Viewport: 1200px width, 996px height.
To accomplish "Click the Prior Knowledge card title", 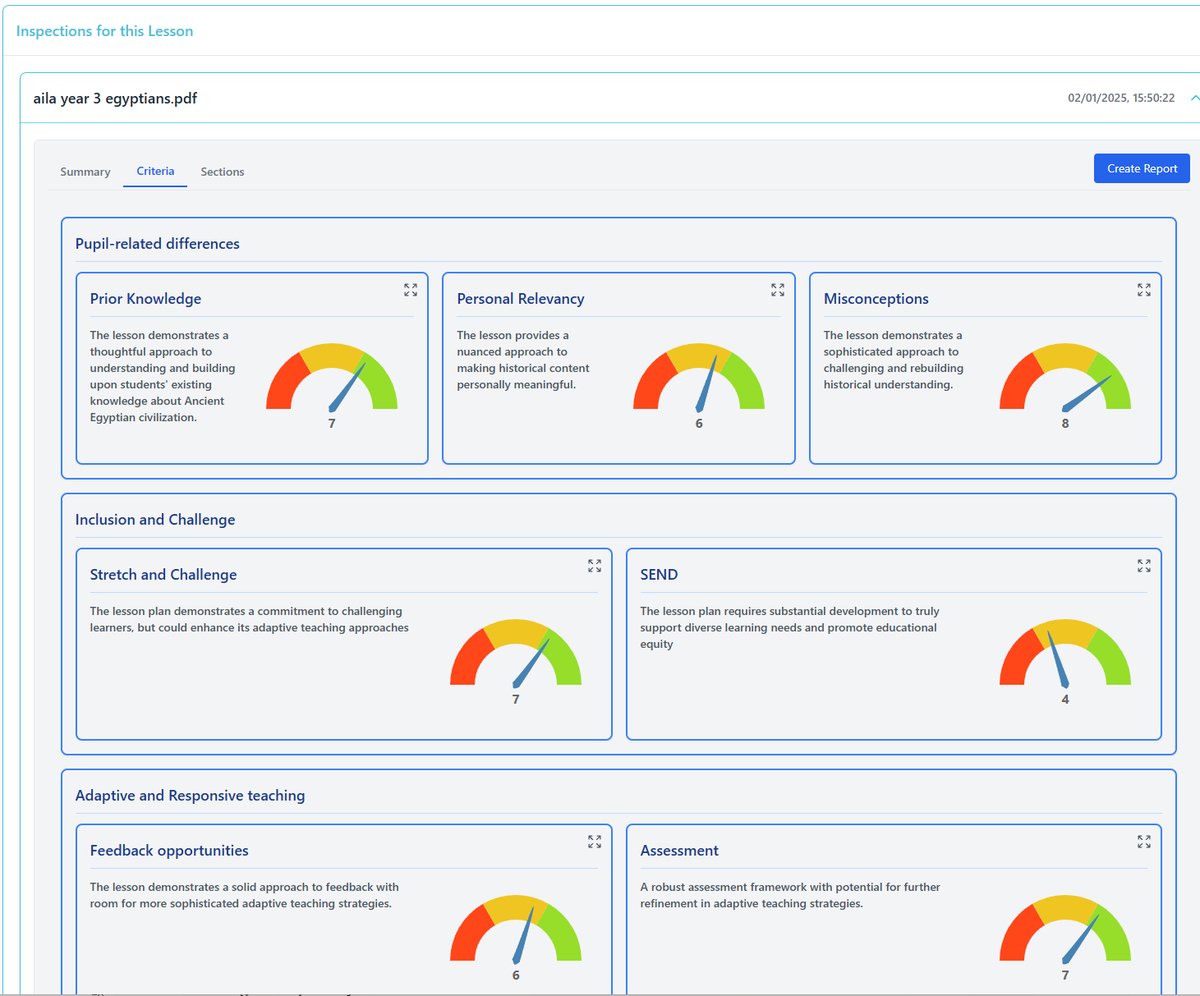I will (145, 298).
